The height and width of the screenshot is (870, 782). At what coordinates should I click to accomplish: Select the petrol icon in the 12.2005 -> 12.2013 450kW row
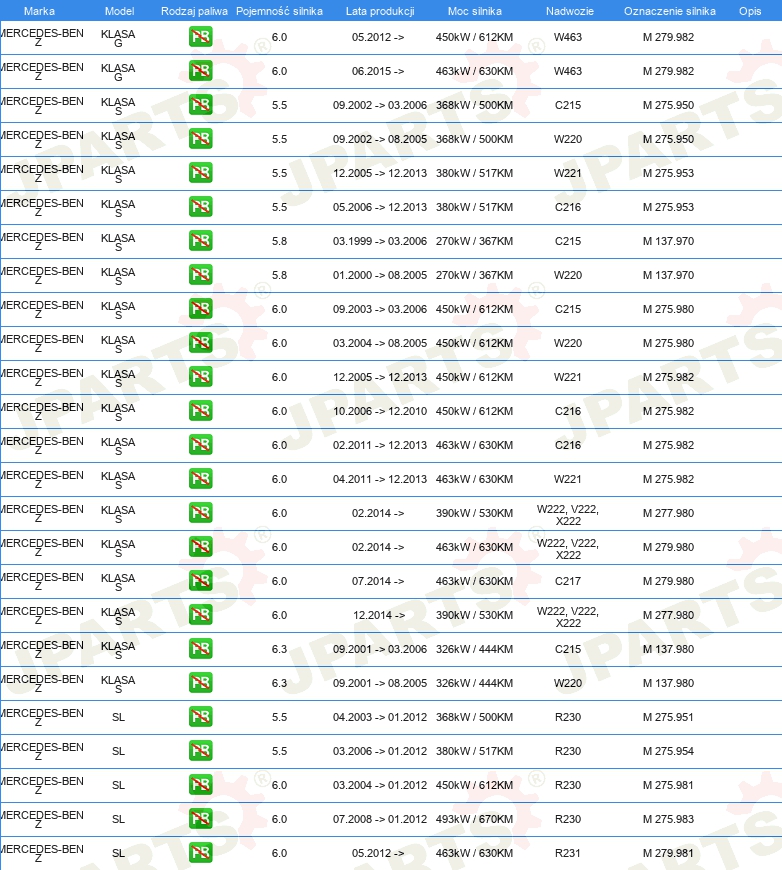200,377
